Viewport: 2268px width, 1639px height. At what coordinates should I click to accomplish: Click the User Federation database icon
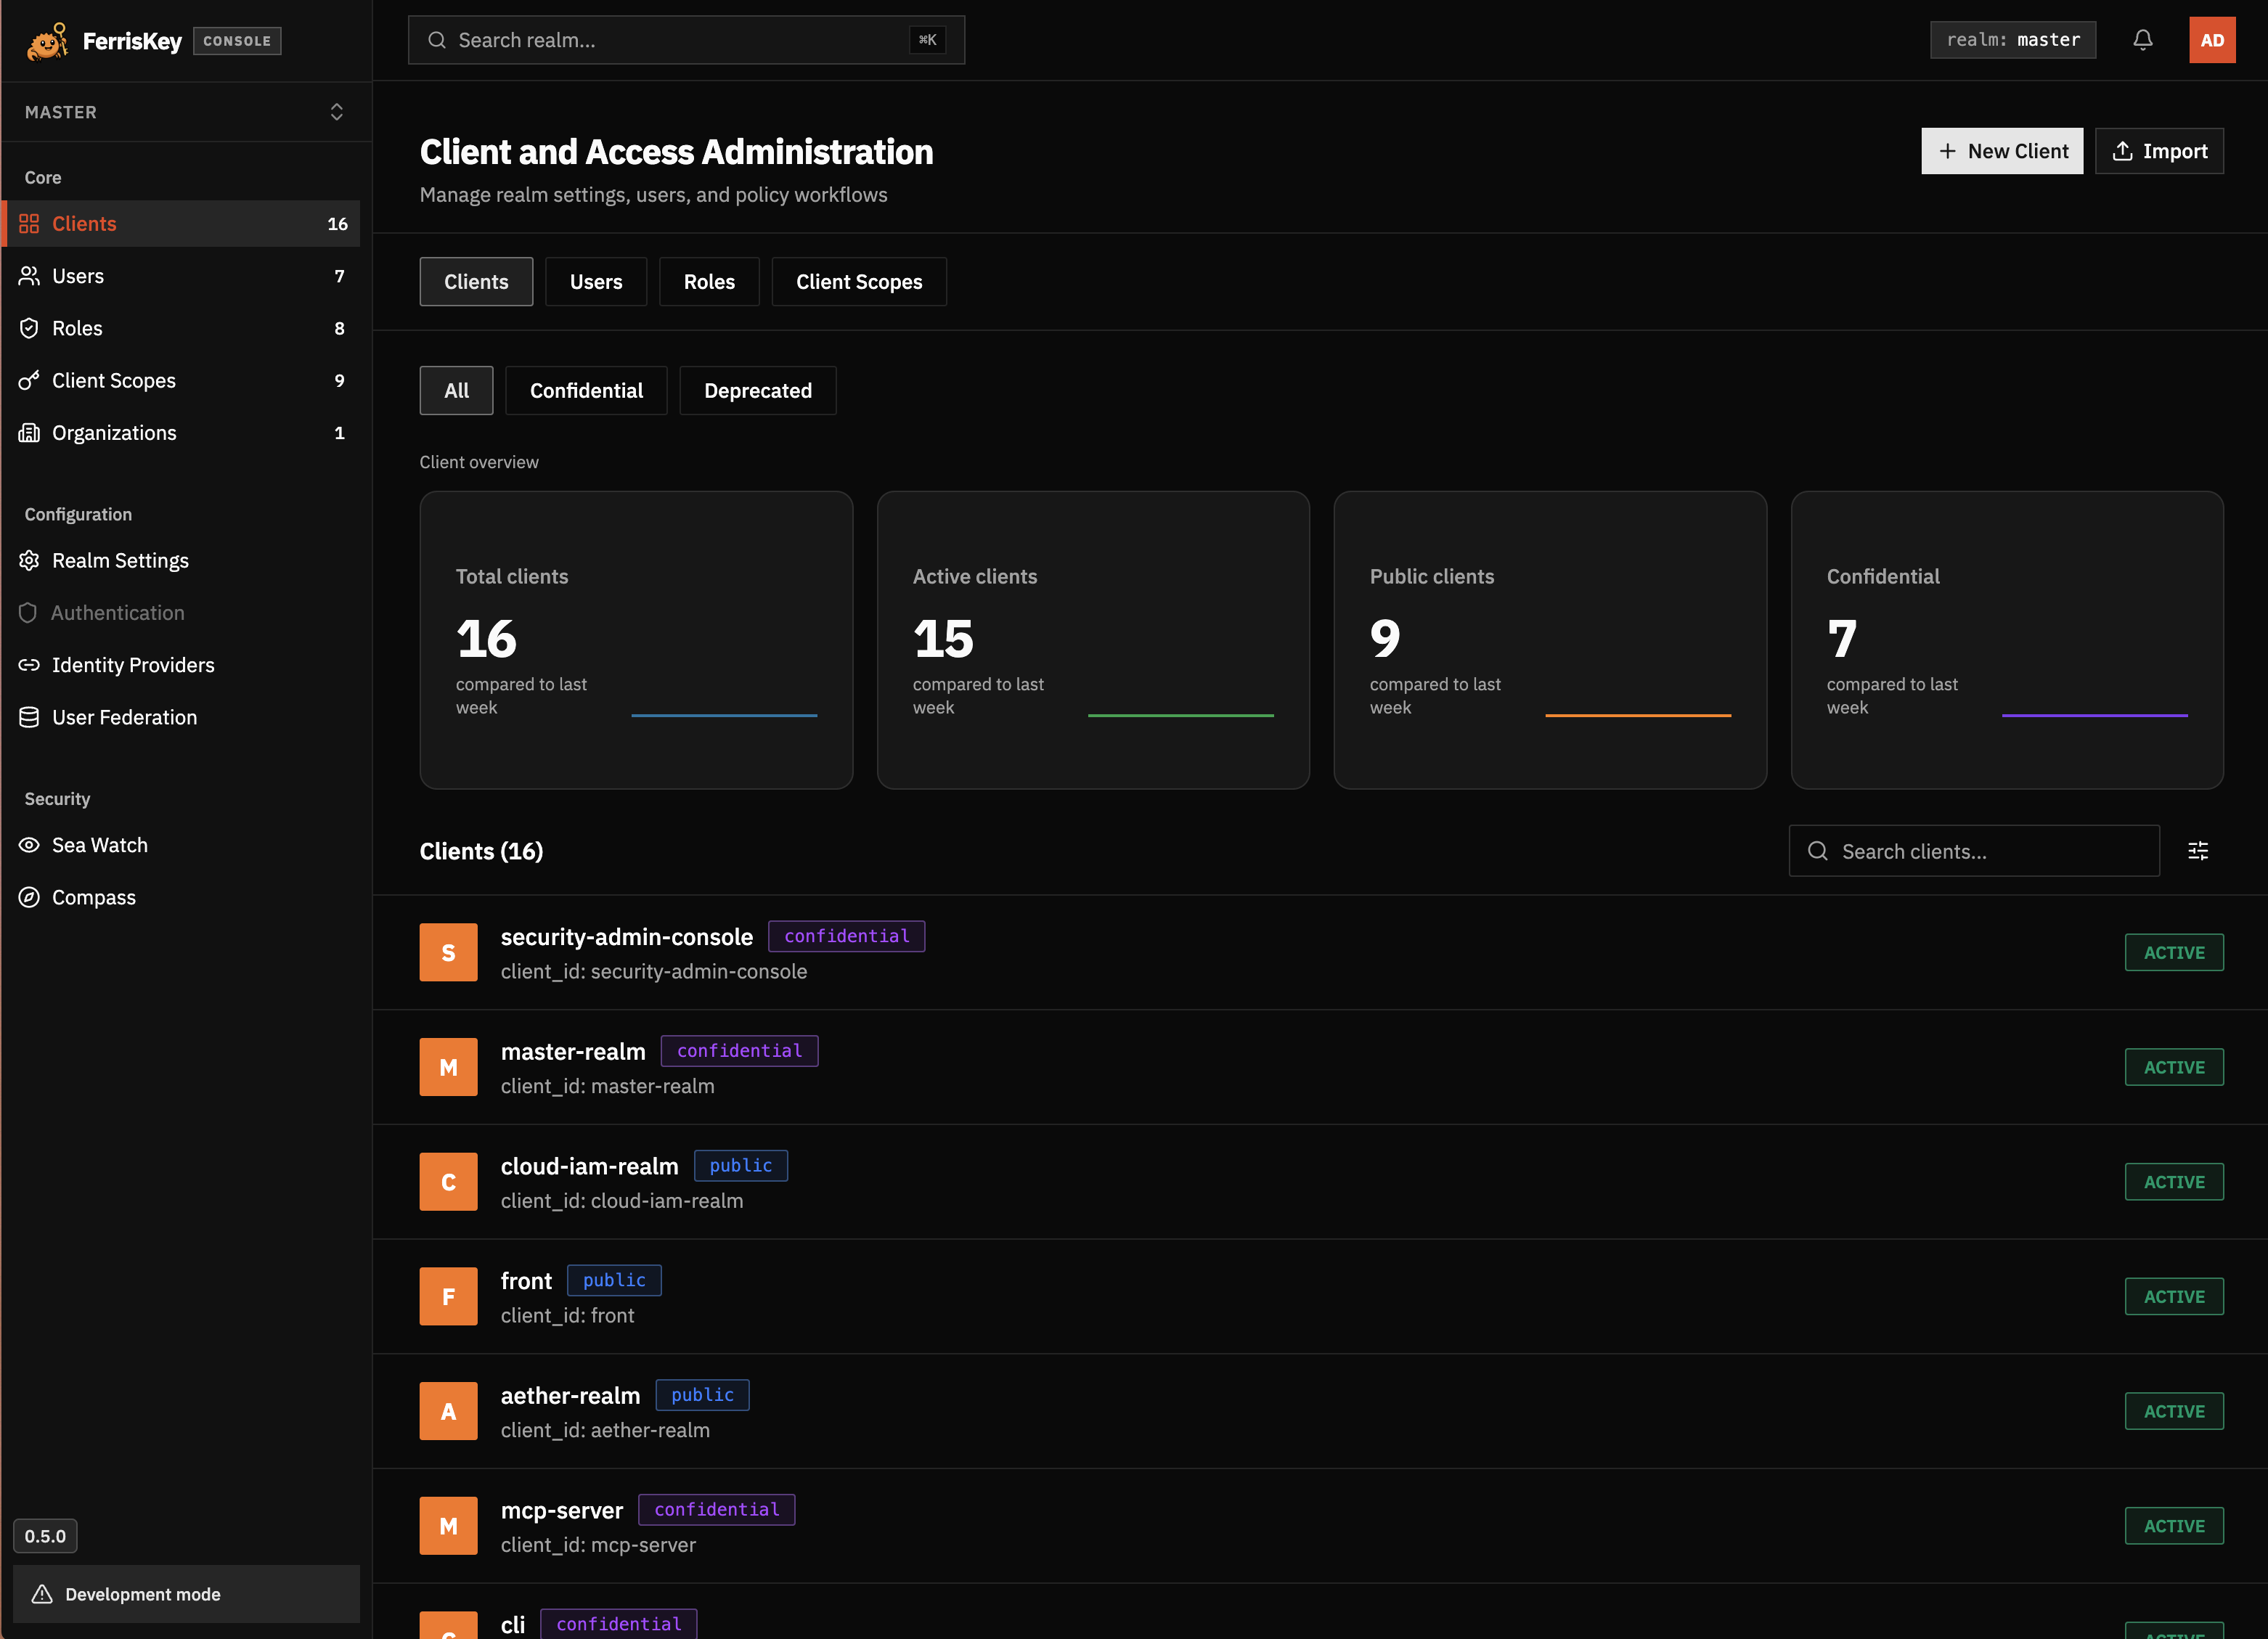(29, 717)
